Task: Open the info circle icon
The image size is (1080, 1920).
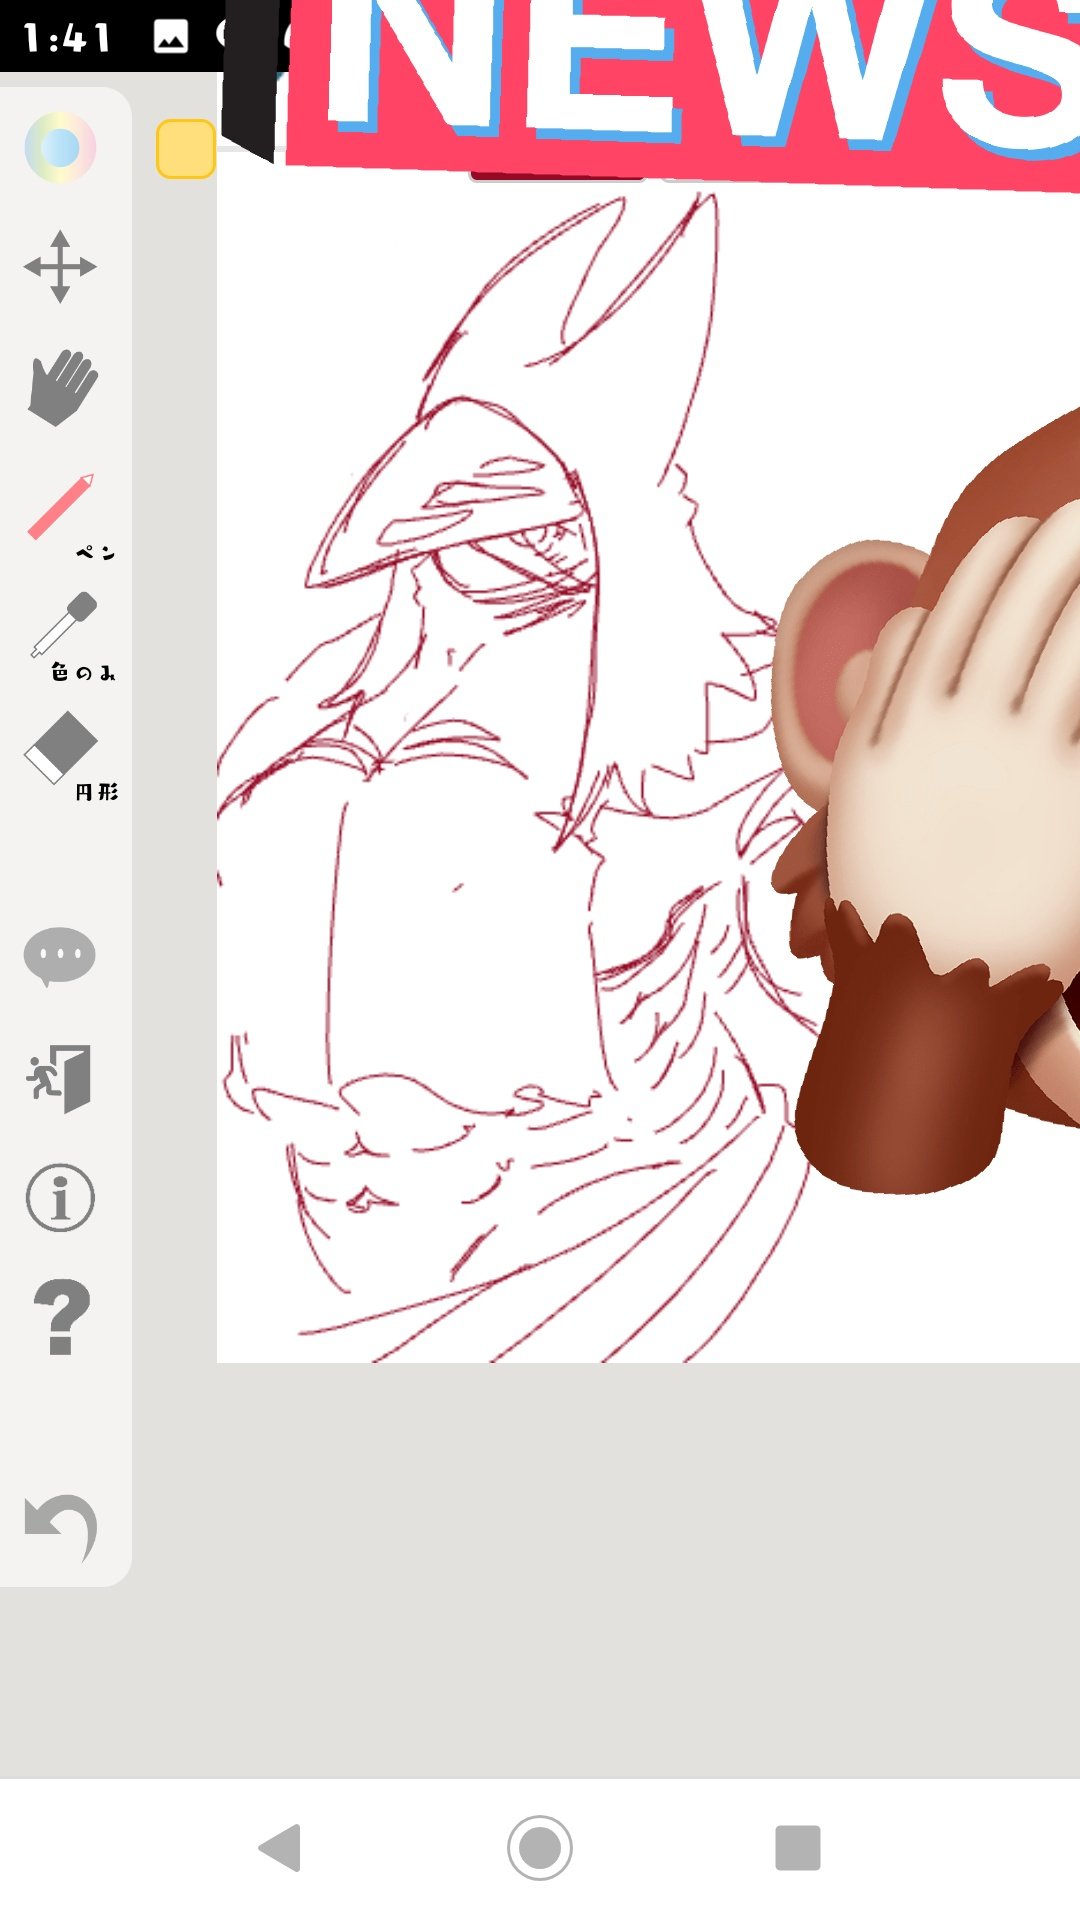Action: (60, 1197)
